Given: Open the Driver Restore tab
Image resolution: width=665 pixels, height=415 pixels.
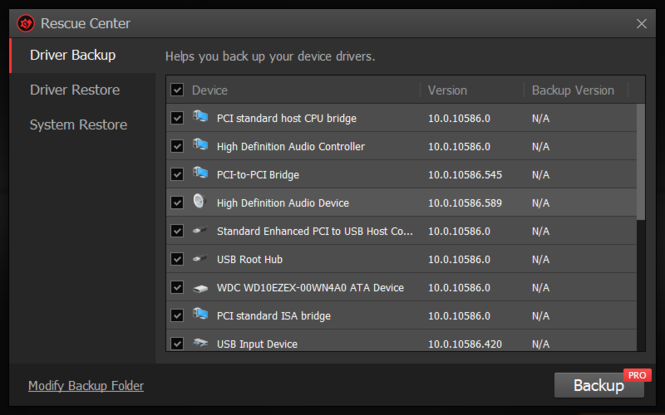Looking at the screenshot, I should point(75,90).
